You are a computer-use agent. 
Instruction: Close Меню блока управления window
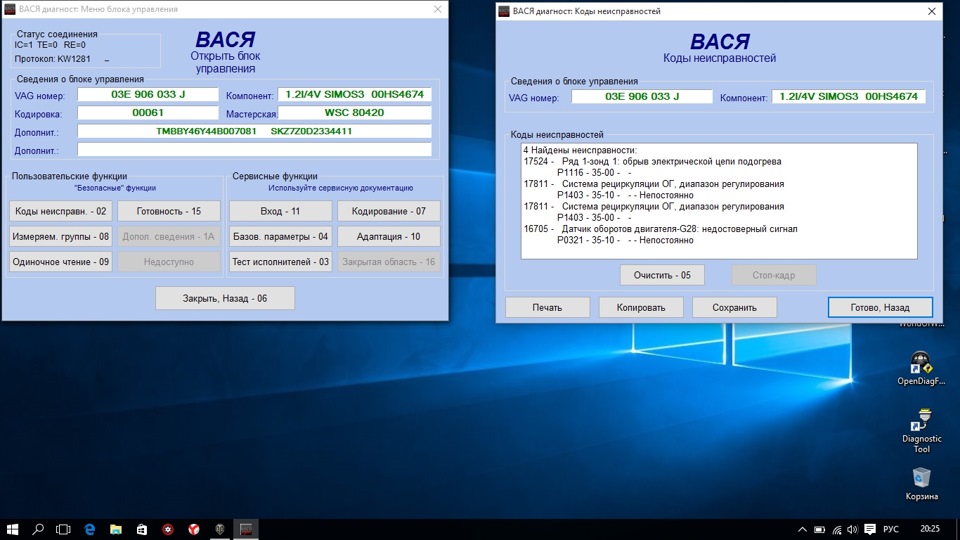point(437,9)
